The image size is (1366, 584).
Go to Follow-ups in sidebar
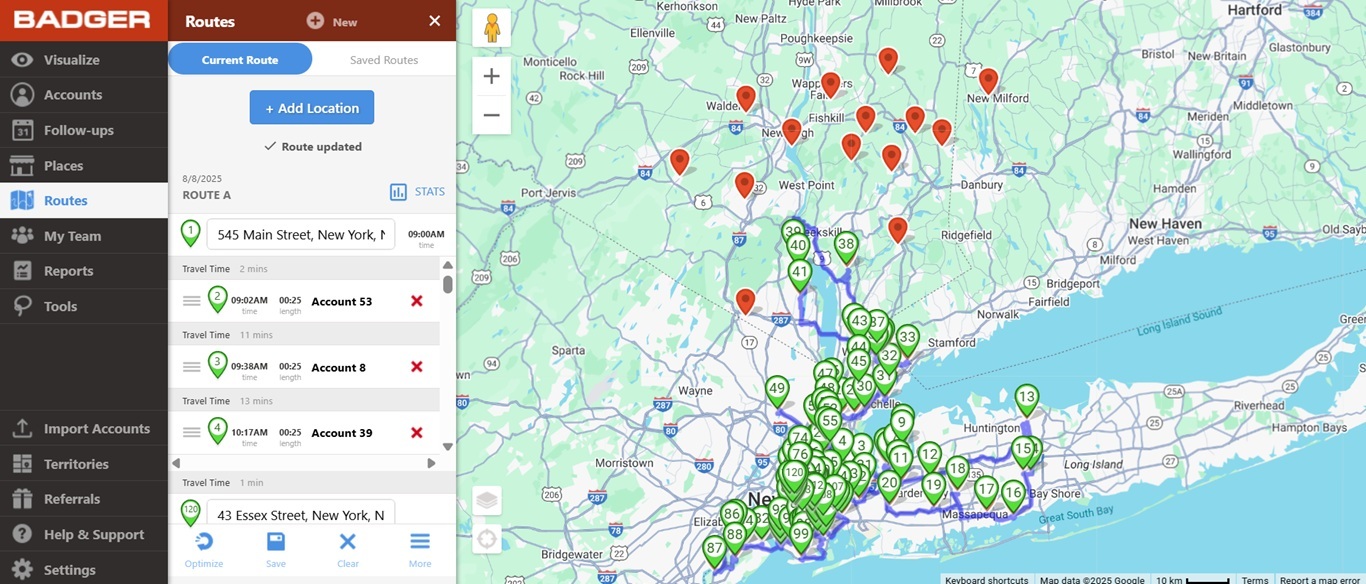(84, 130)
